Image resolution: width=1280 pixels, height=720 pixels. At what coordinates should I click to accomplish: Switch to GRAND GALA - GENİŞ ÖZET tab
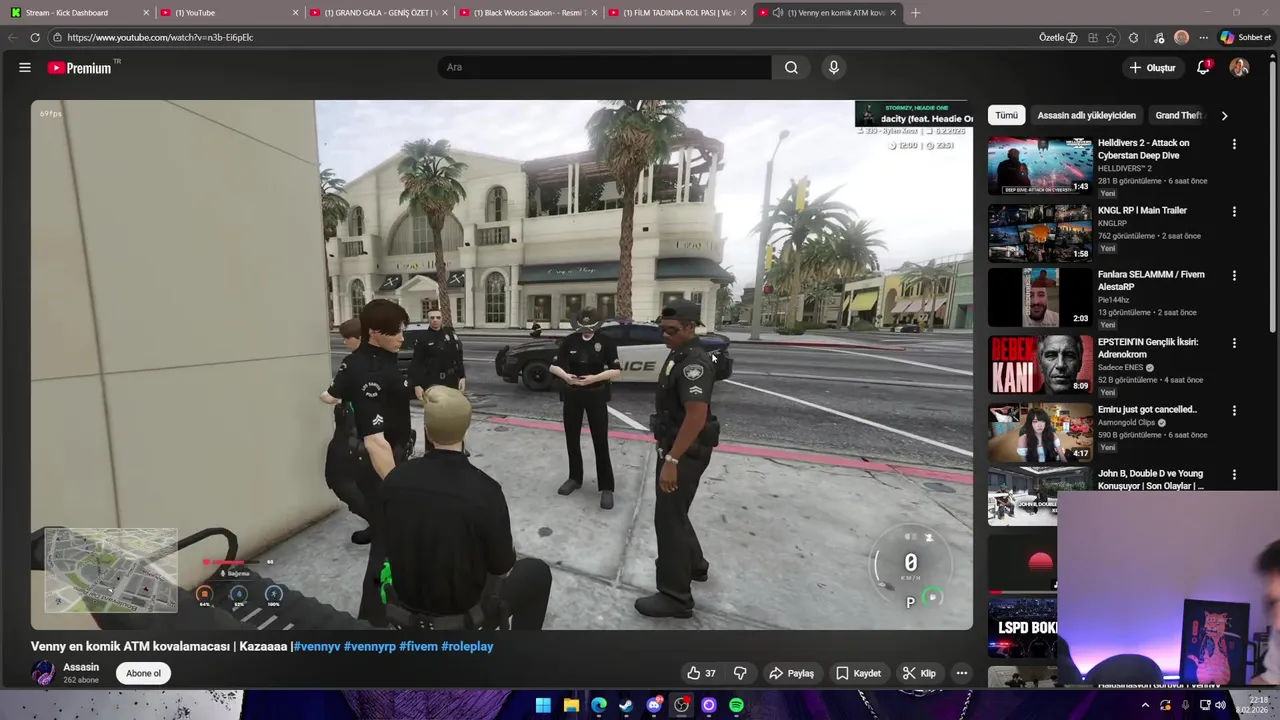[x=378, y=13]
